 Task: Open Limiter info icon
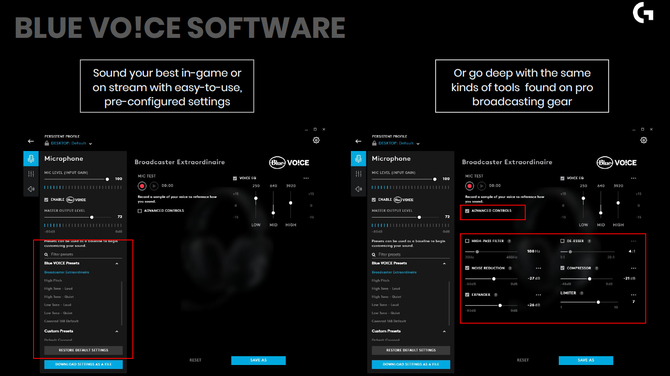pyautogui.click(x=582, y=293)
